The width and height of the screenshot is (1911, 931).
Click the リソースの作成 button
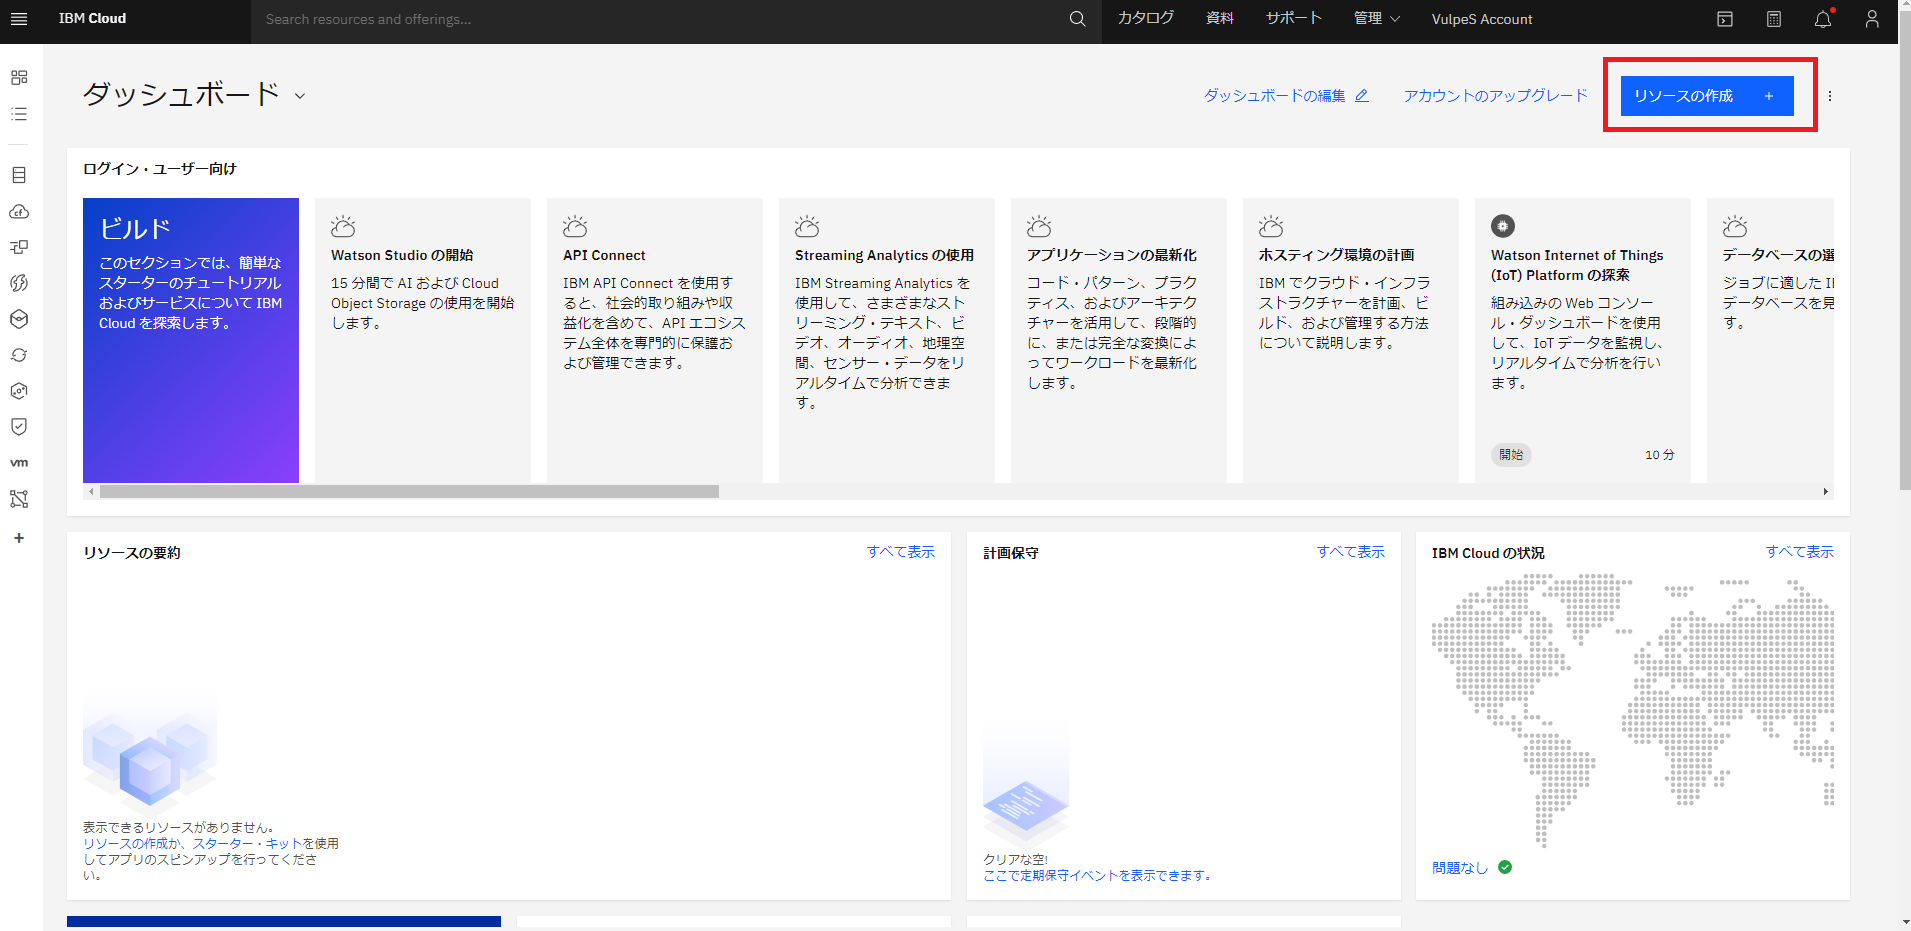click(1706, 95)
